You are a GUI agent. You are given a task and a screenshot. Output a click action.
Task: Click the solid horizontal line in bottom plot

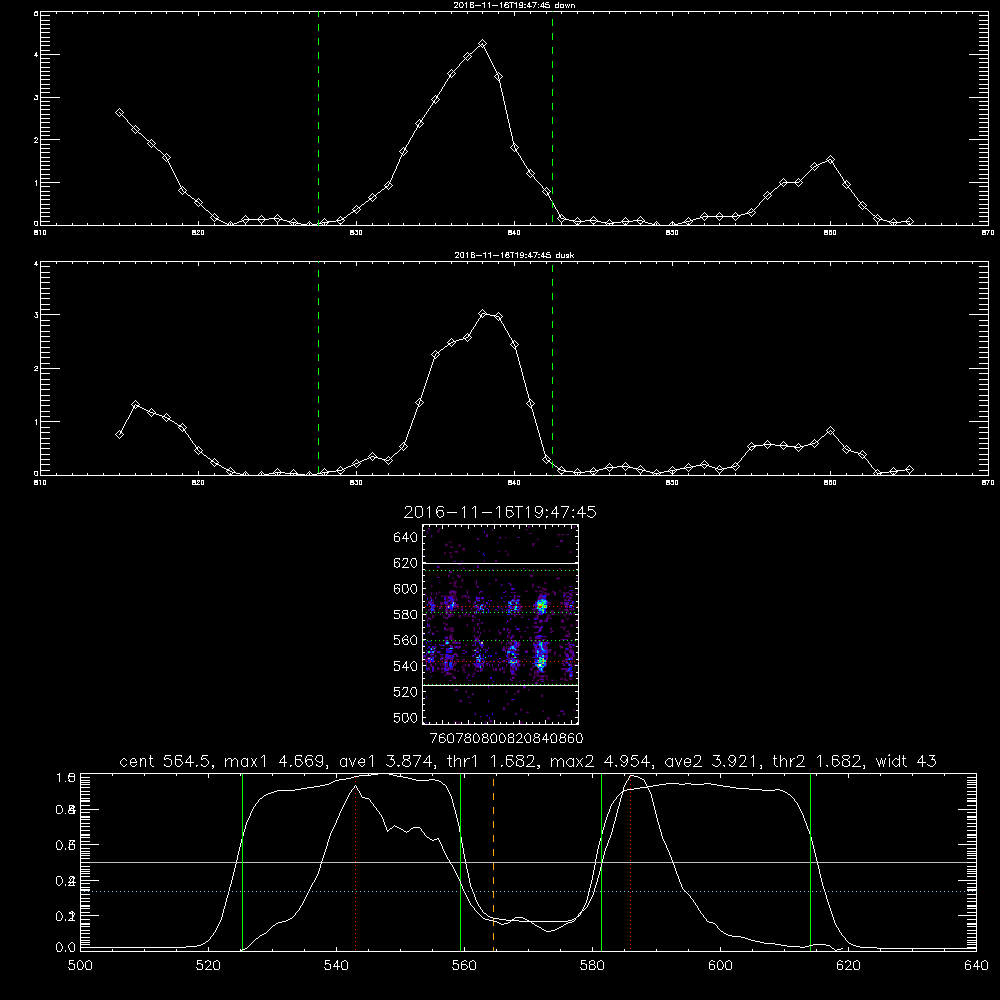click(x=528, y=862)
